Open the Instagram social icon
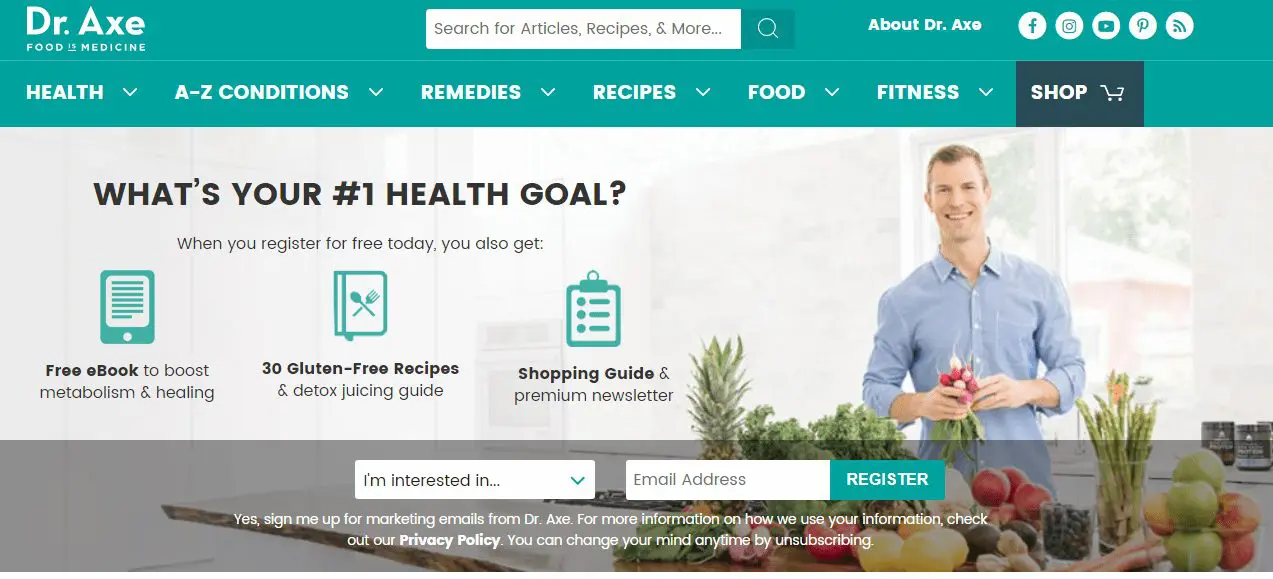 click(1069, 26)
